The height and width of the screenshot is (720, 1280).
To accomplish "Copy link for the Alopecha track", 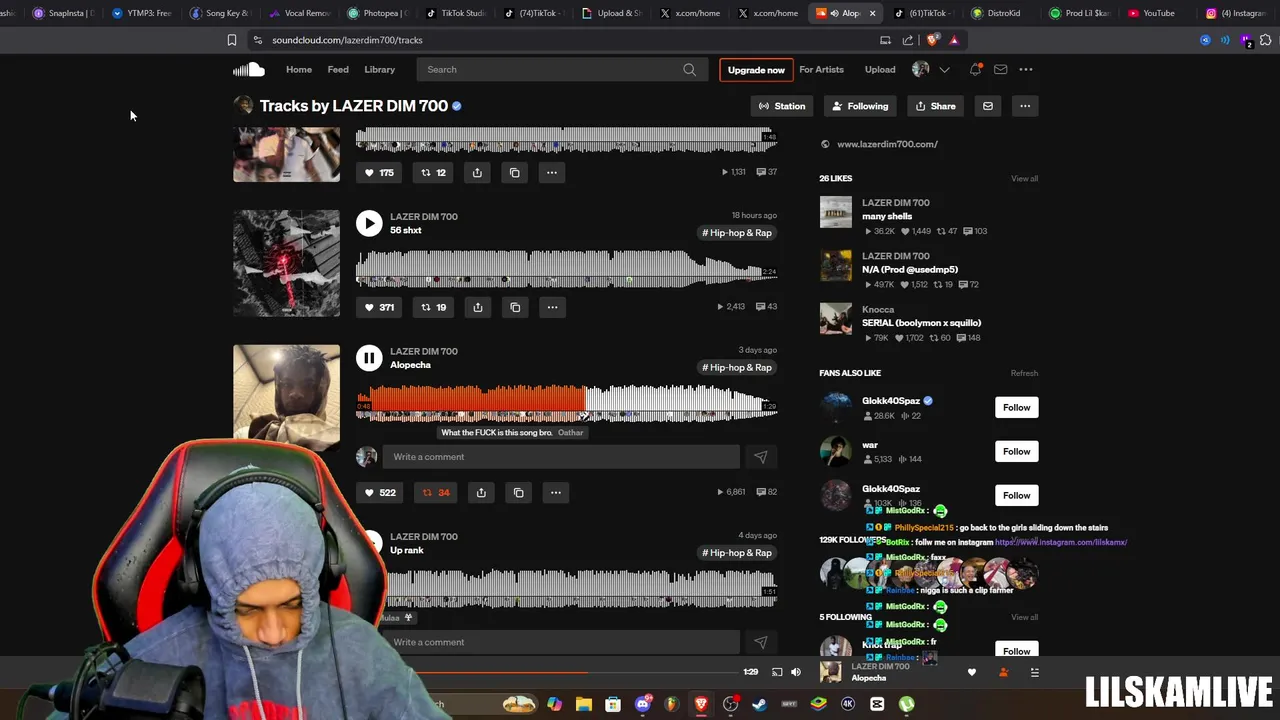I will click(x=518, y=492).
